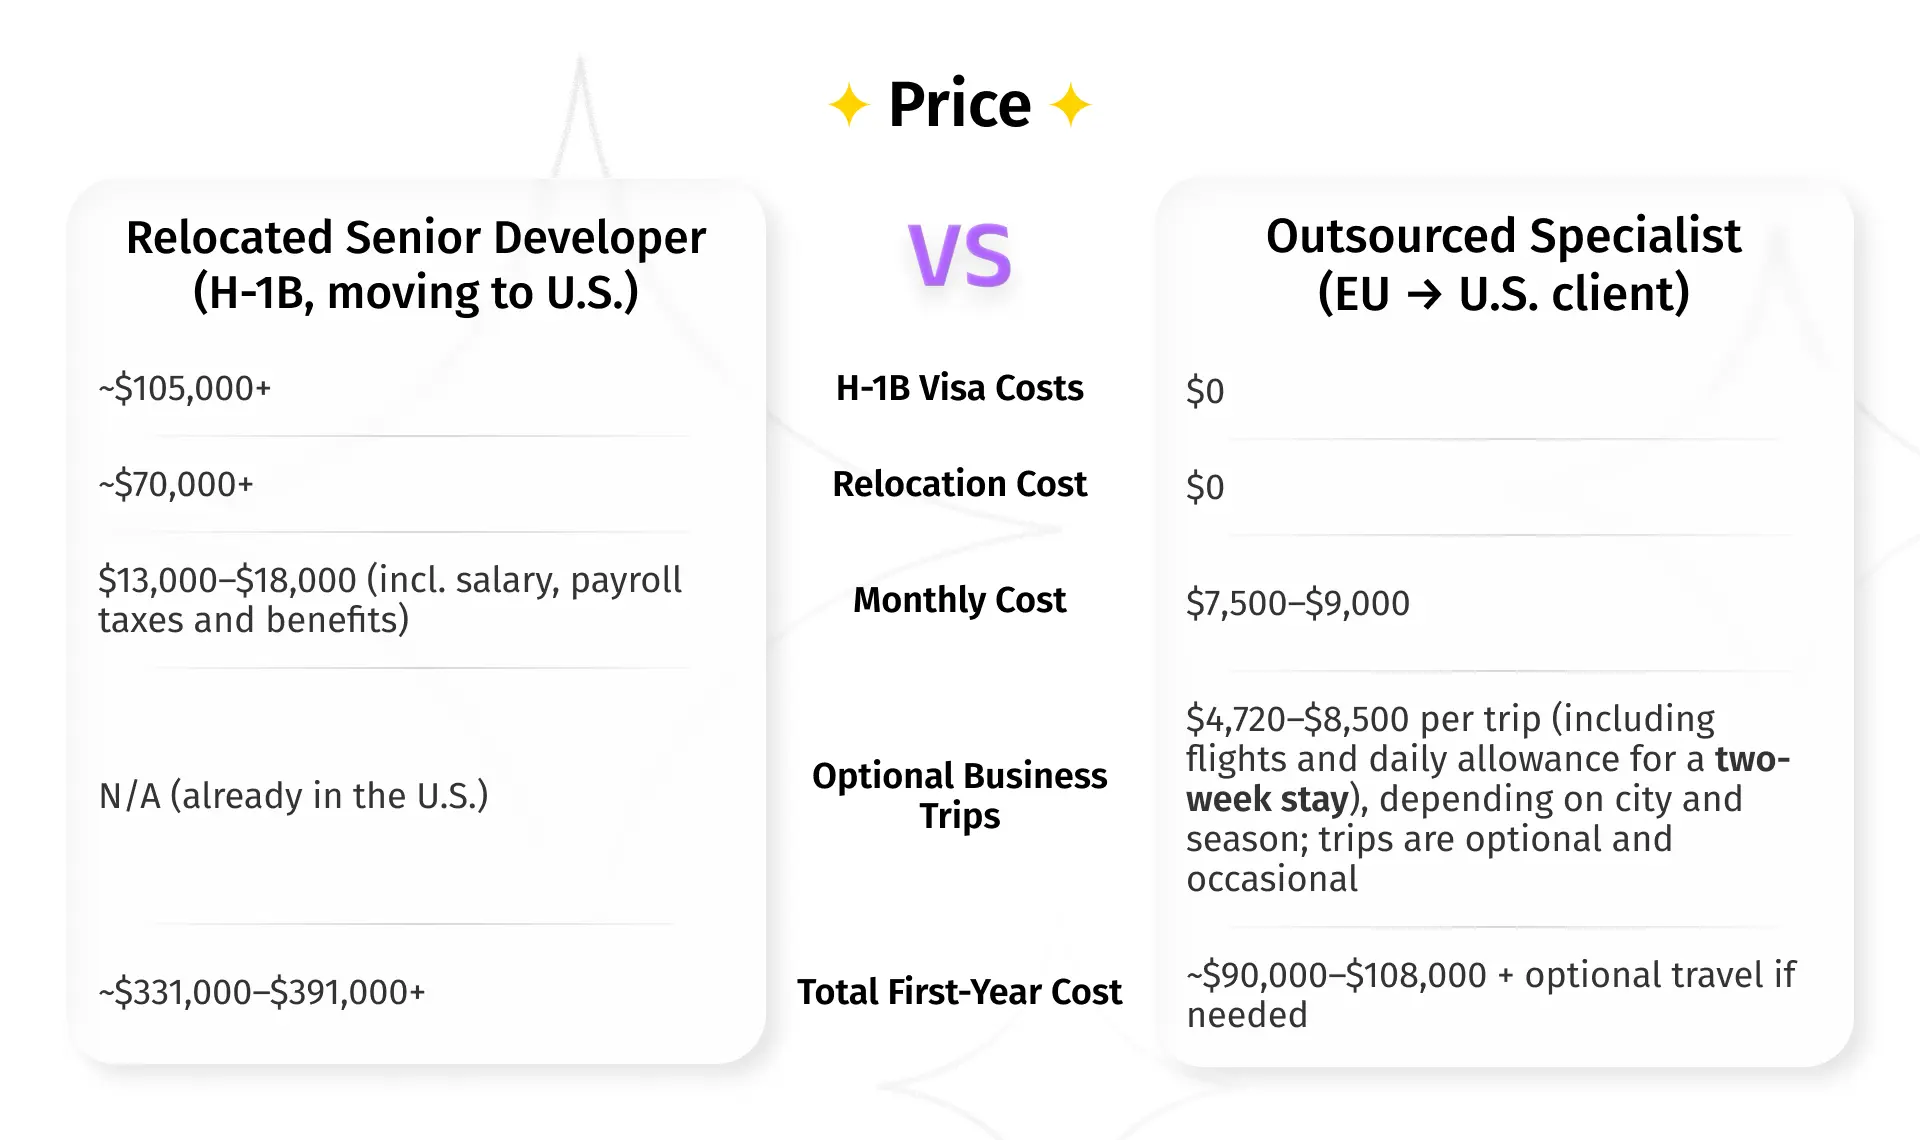Click the bold two-week stay text

click(1268, 800)
